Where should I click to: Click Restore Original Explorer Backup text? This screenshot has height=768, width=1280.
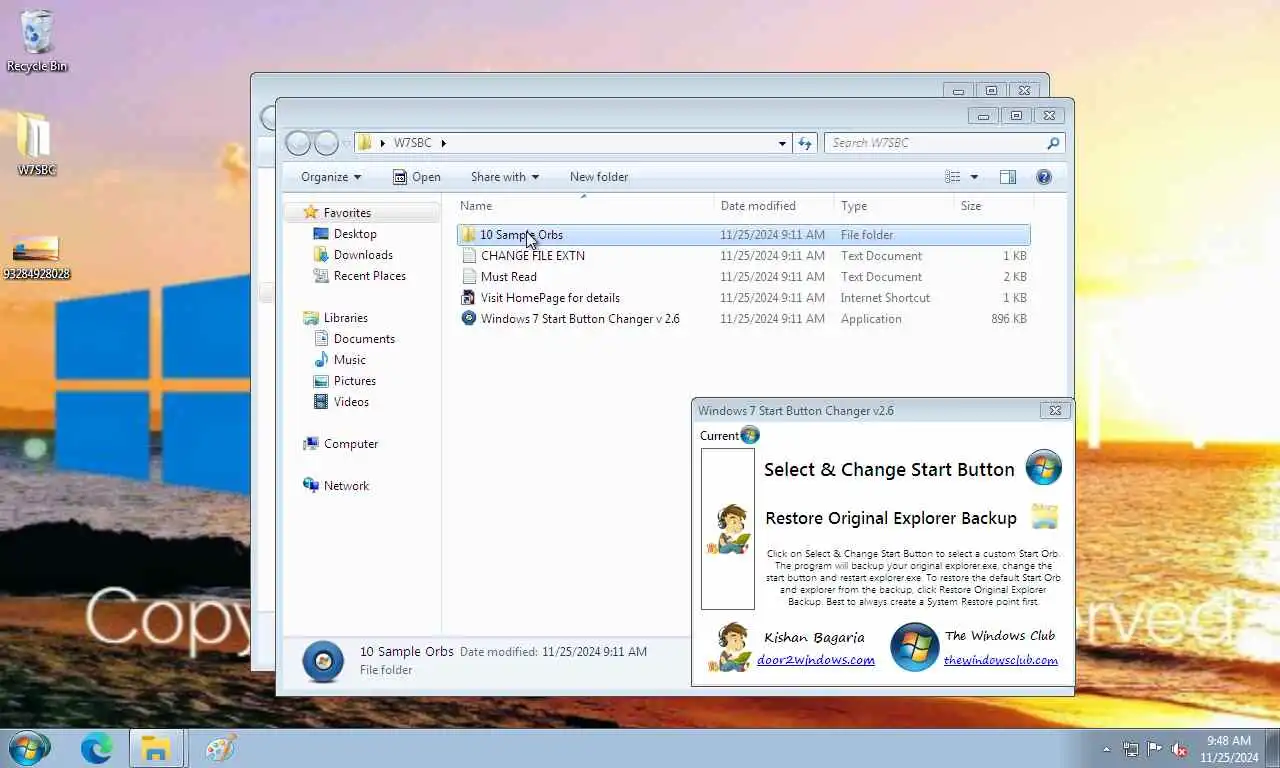(x=891, y=518)
